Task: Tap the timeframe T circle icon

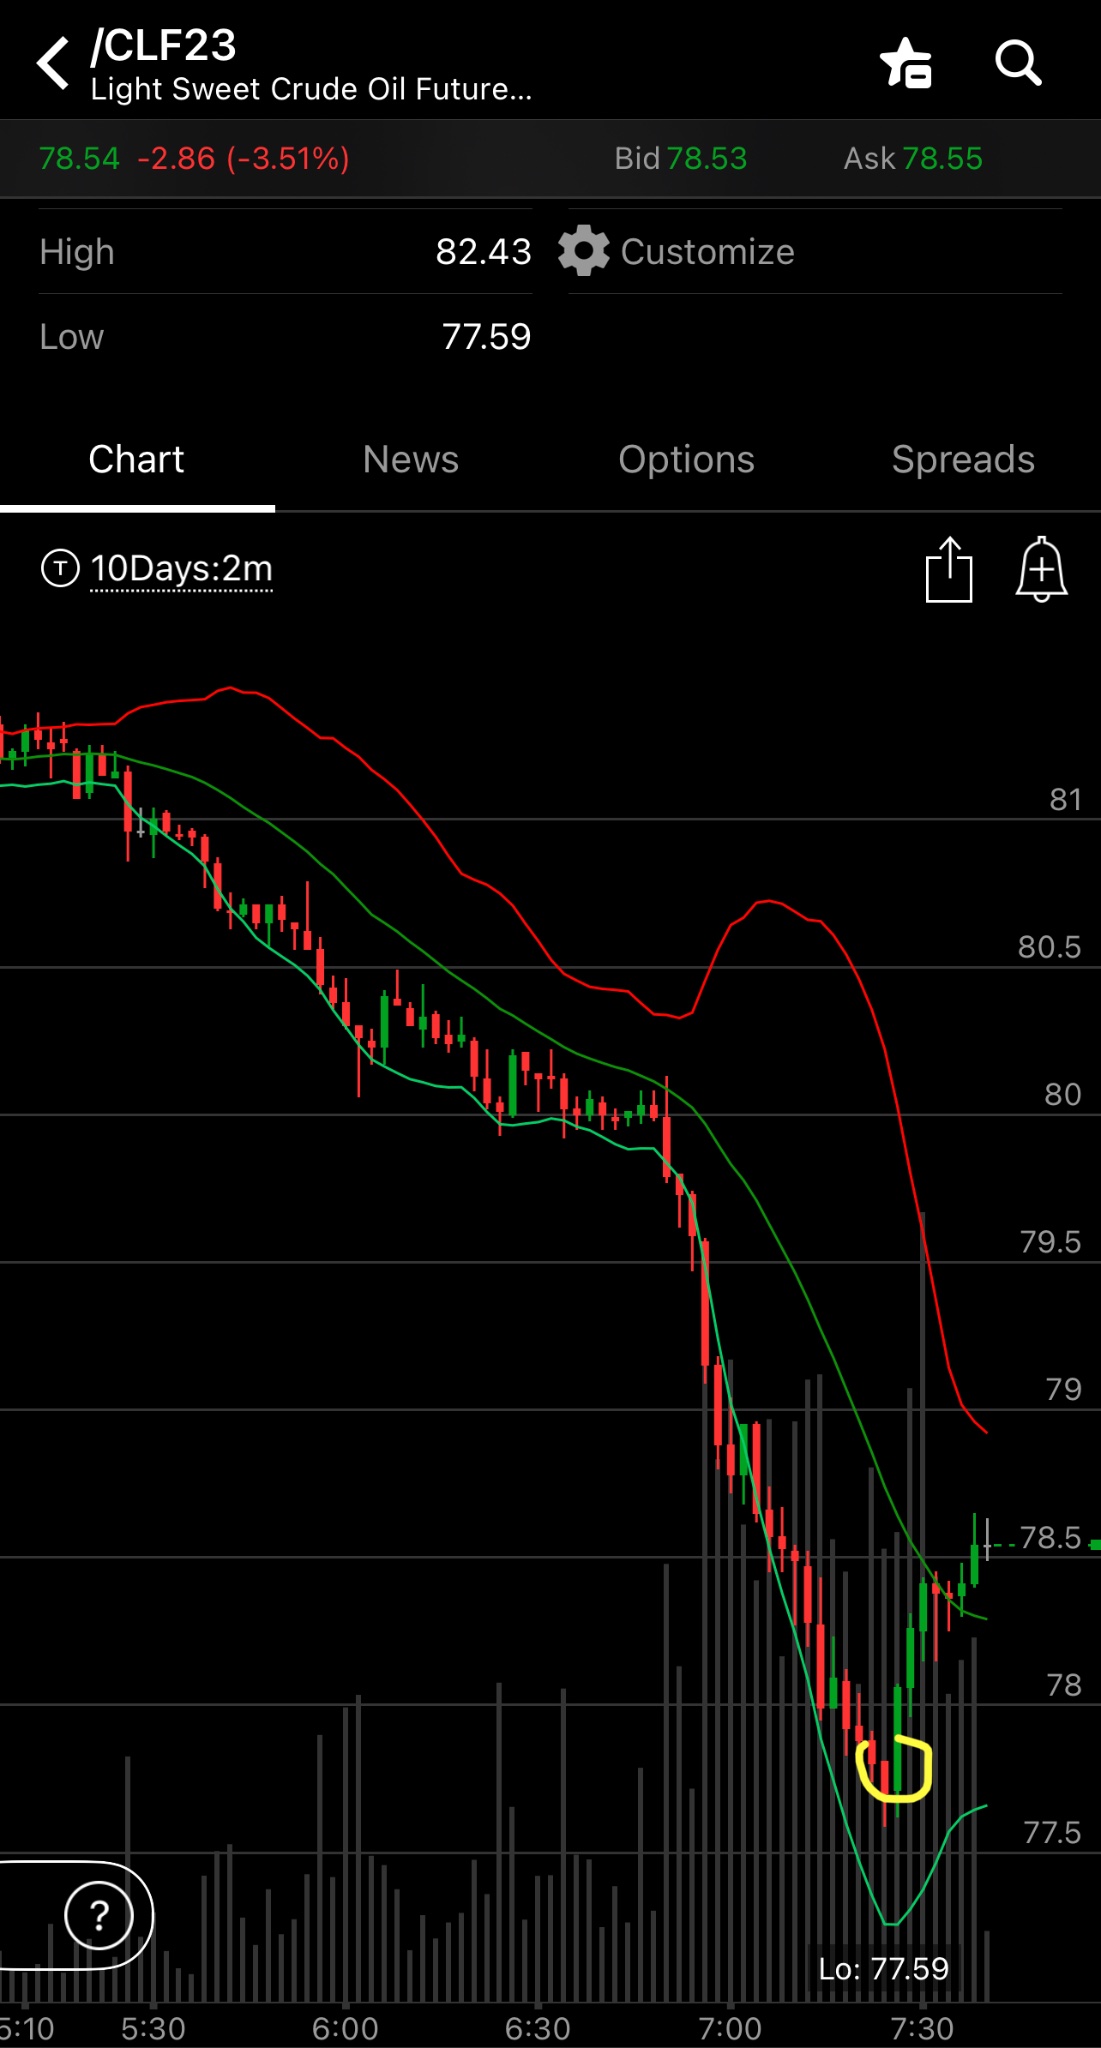Action: [60, 568]
